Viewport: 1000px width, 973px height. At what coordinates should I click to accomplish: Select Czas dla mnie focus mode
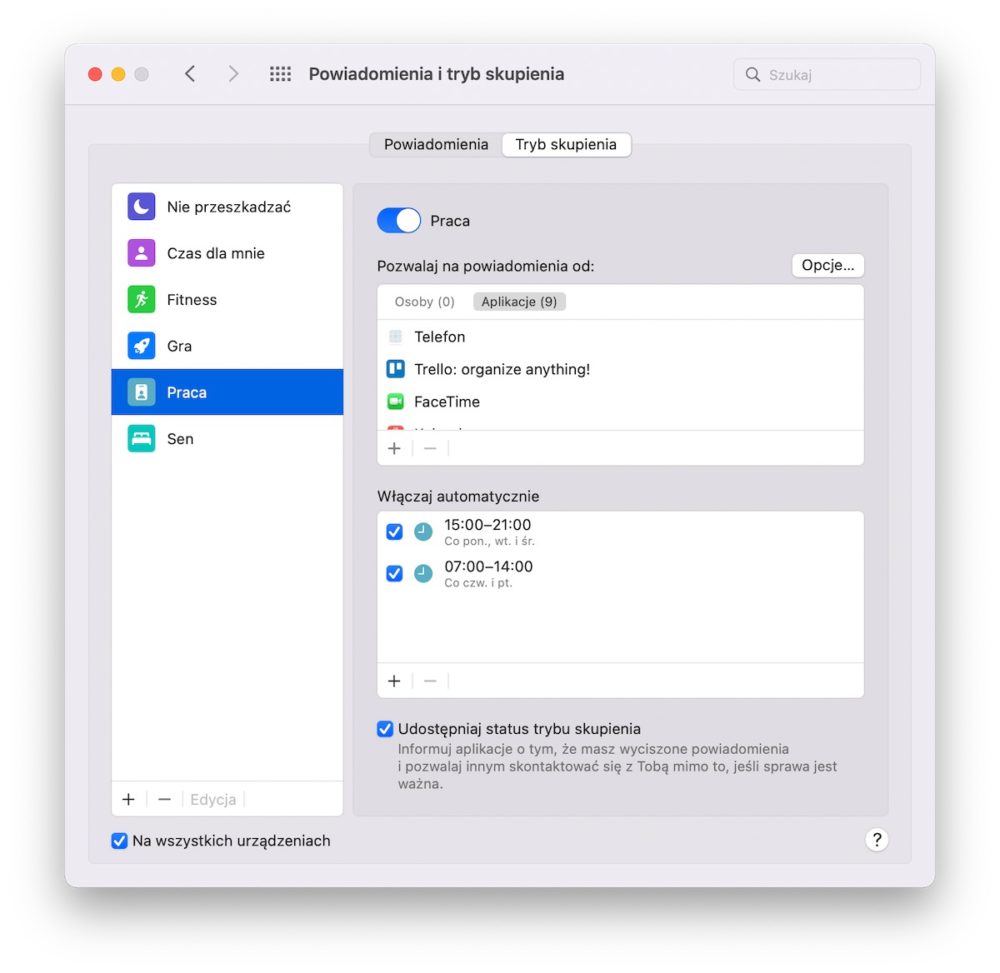click(227, 253)
